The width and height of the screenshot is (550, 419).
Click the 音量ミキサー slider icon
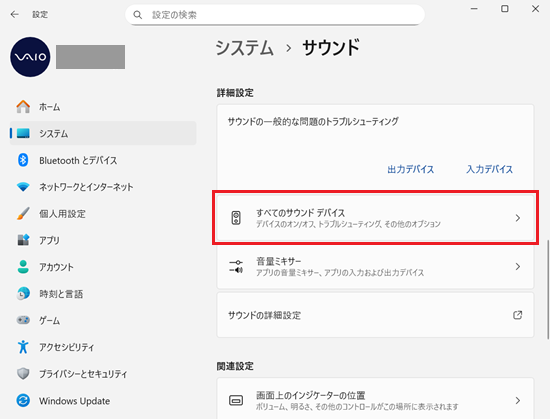[x=236, y=266]
